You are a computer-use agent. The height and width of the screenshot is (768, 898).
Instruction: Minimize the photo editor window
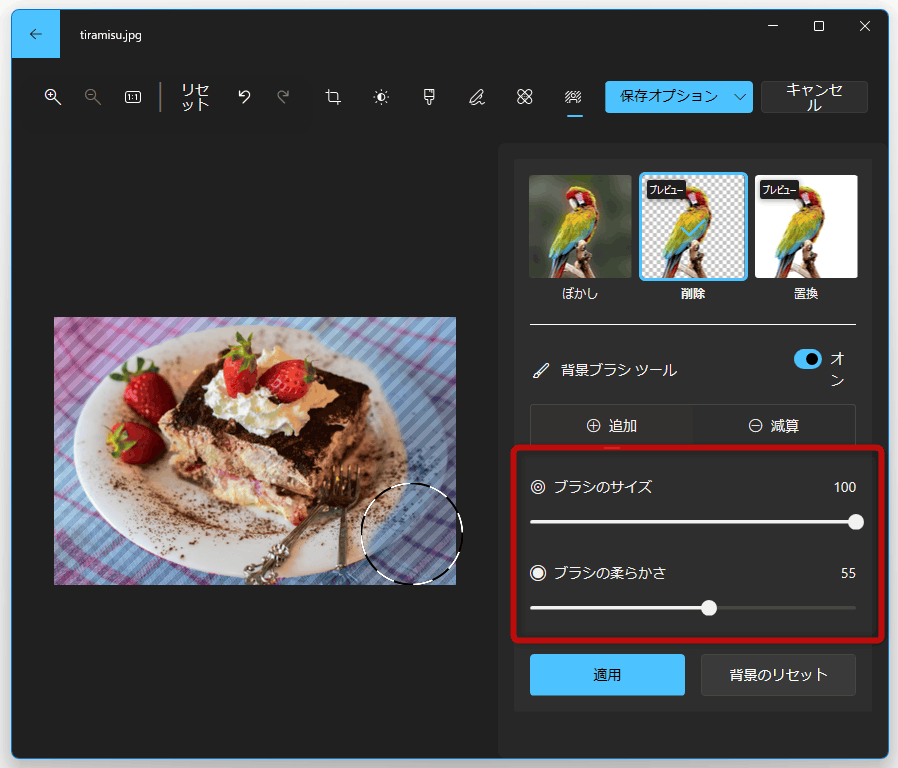(773, 26)
